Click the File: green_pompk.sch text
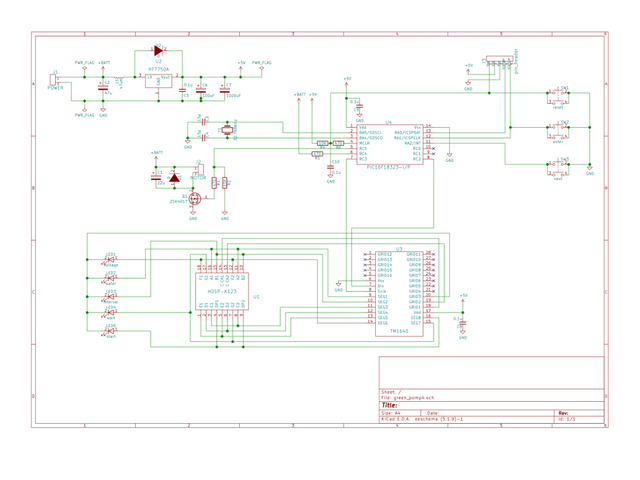This screenshot has width=640, height=480. pos(407,398)
